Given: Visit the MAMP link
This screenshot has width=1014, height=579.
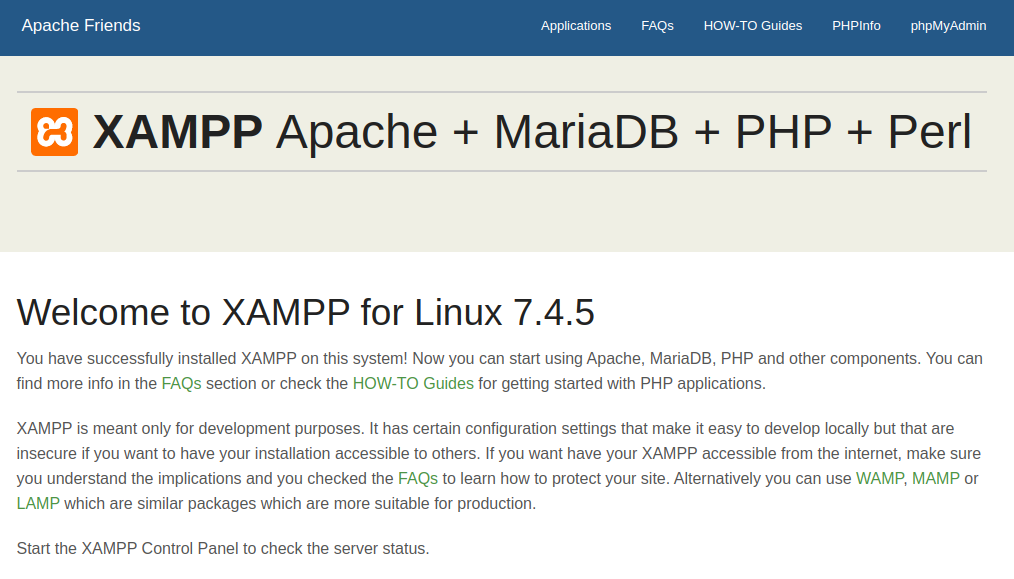Looking at the screenshot, I should click(x=936, y=479).
